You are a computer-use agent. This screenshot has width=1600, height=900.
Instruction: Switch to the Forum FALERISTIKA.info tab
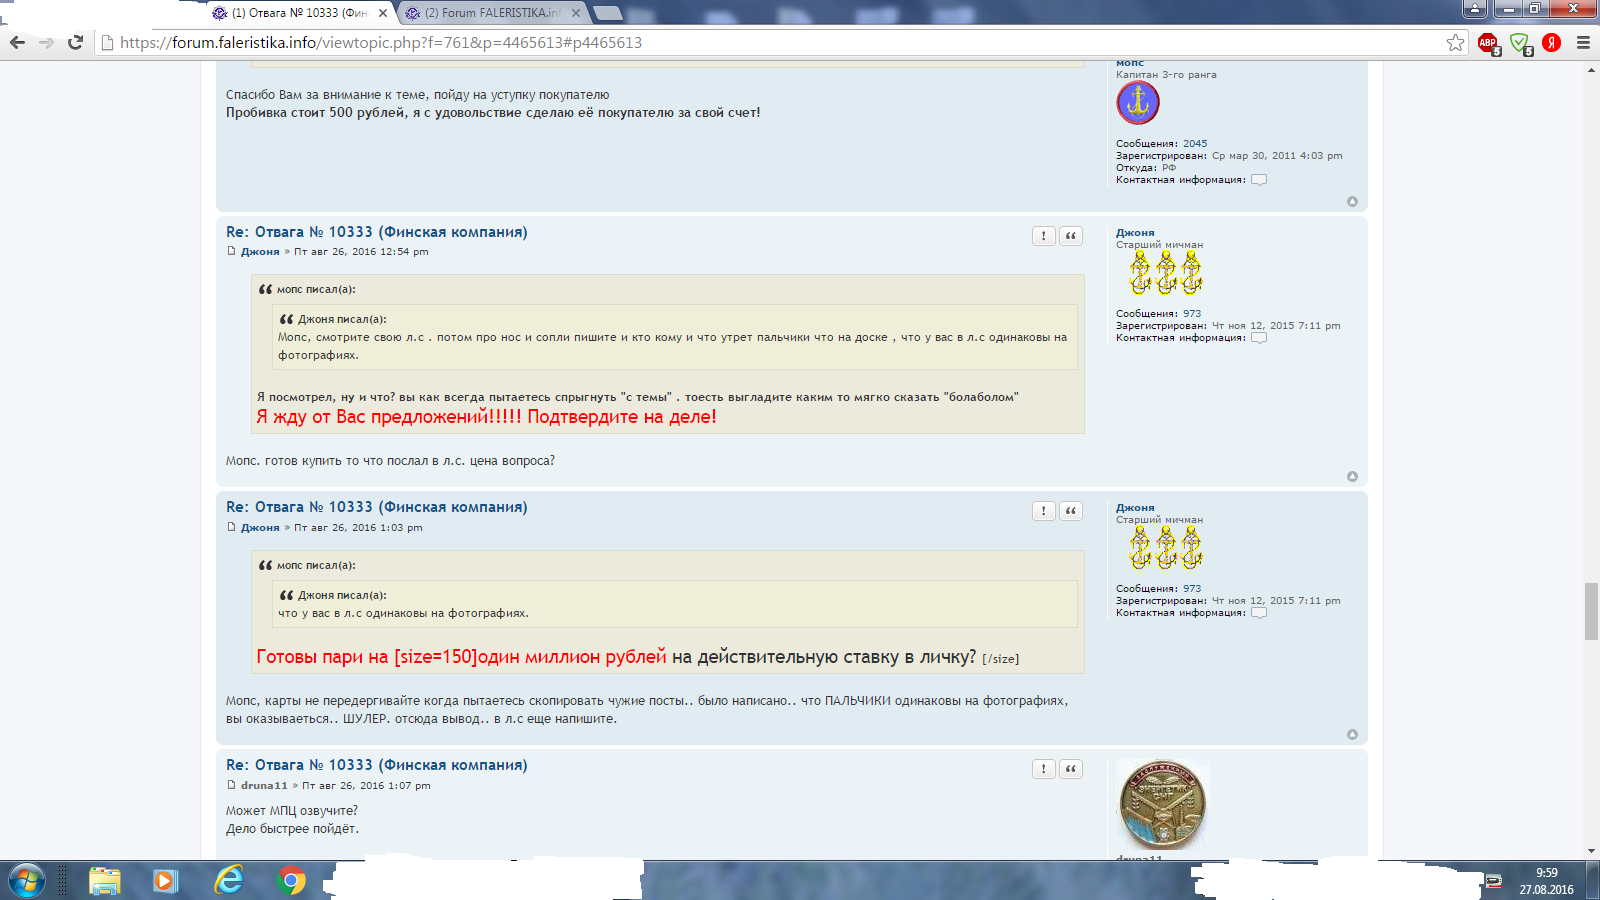coord(492,13)
